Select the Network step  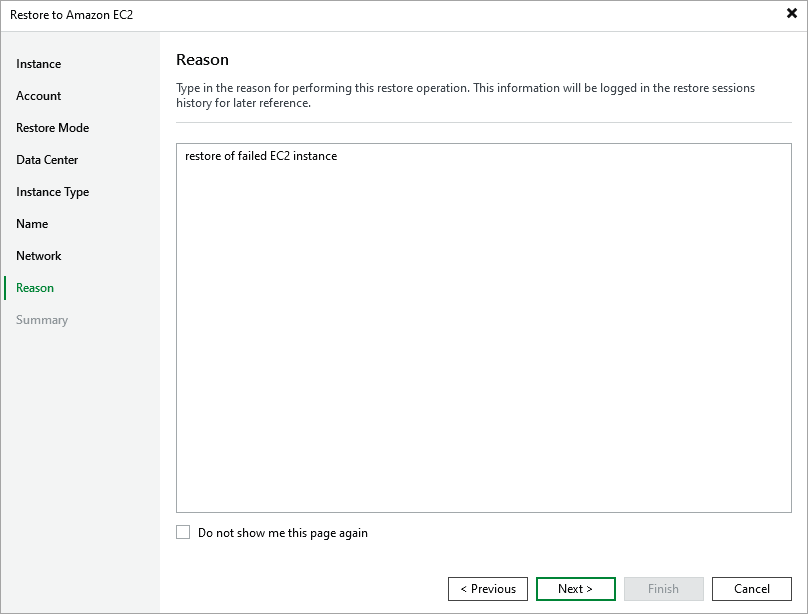39,256
